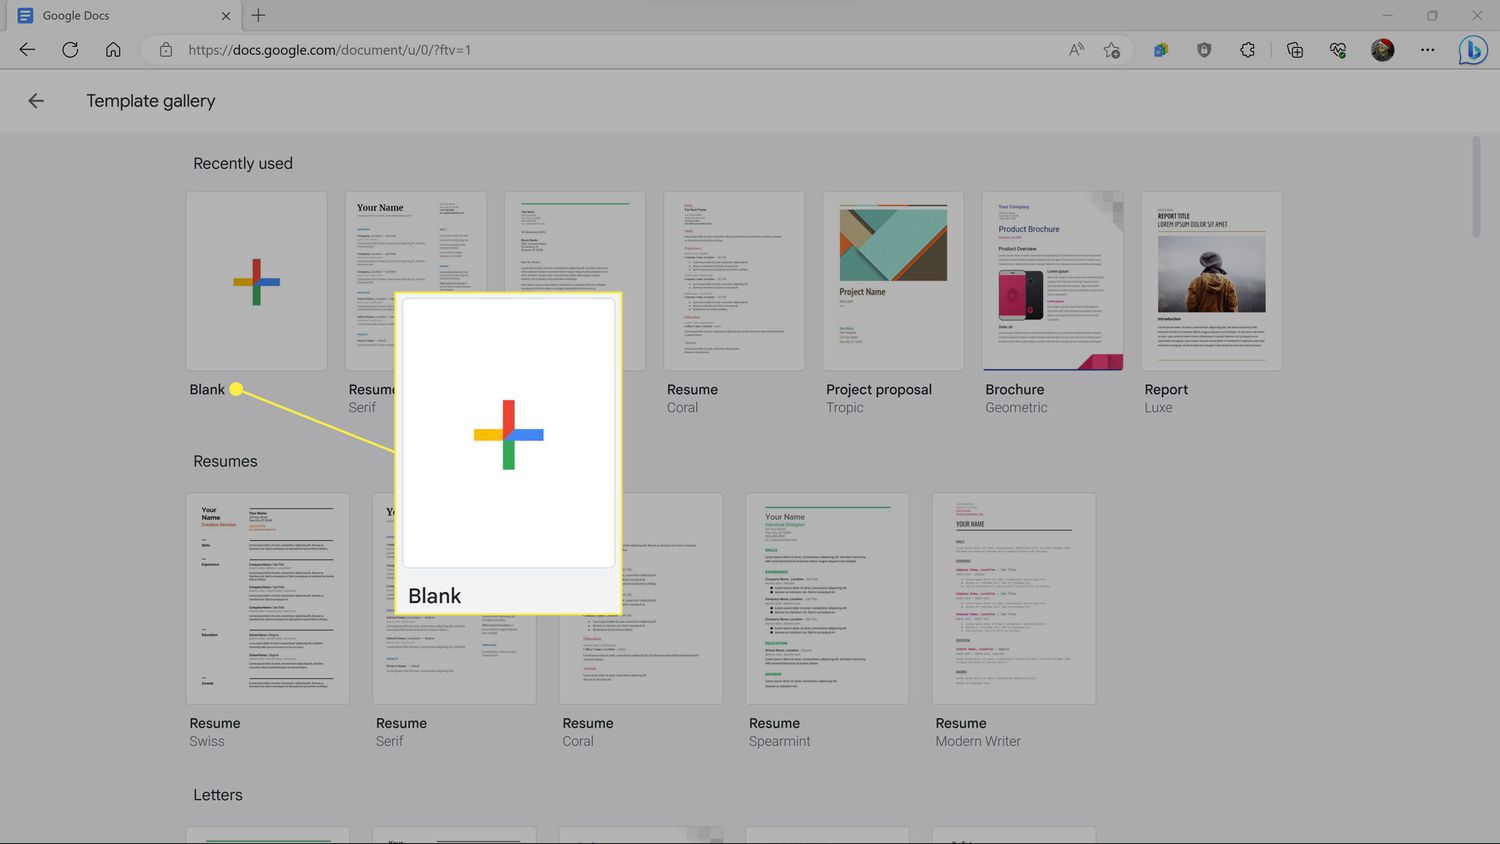Viewport: 1500px width, 844px height.
Task: Open the user profile avatar
Action: pyautogui.click(x=1382, y=50)
